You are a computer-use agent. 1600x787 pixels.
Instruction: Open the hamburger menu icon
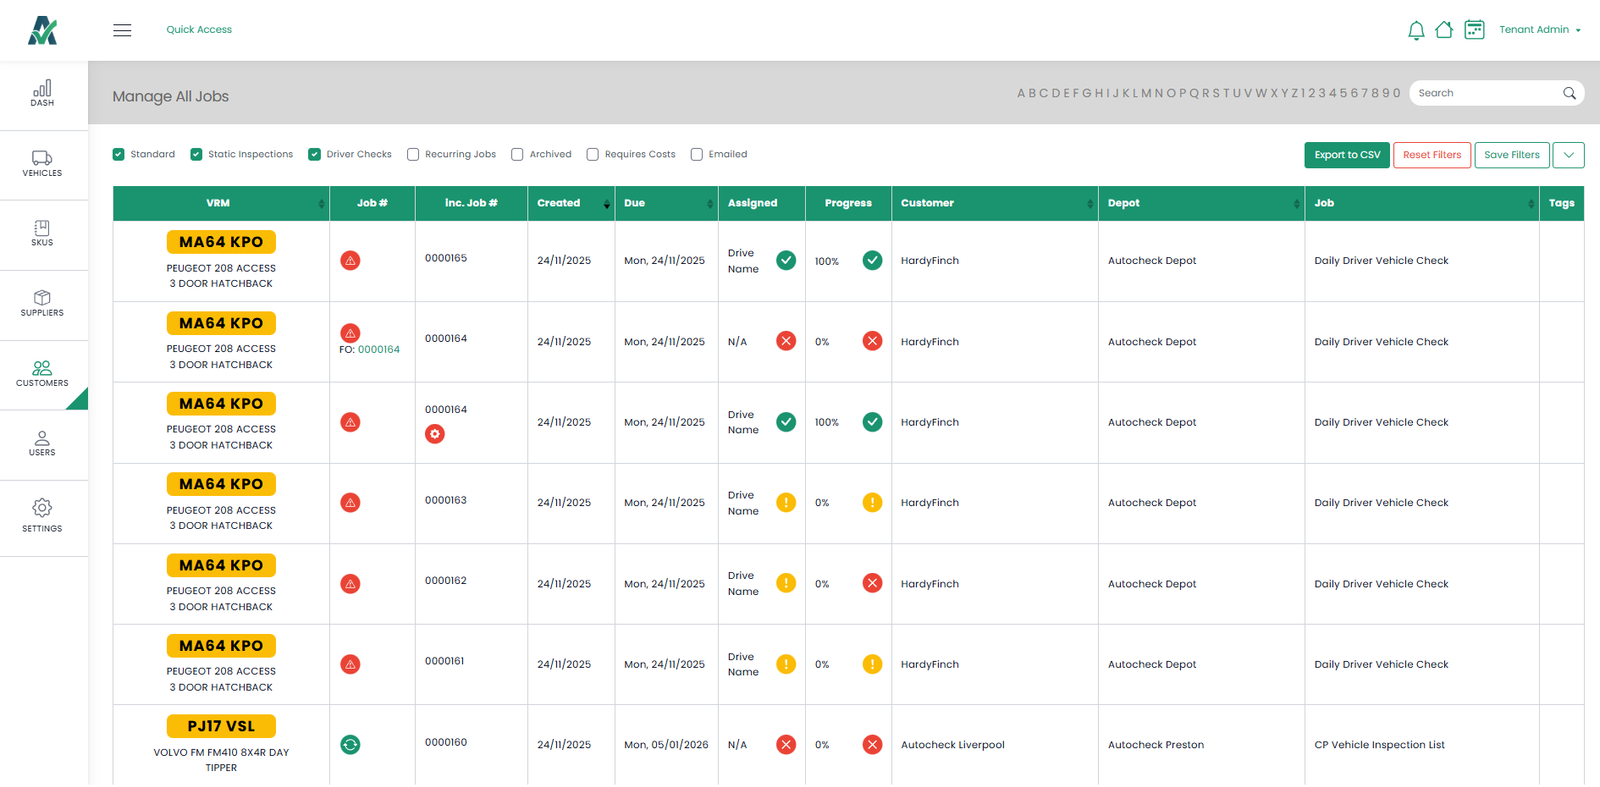point(122,30)
